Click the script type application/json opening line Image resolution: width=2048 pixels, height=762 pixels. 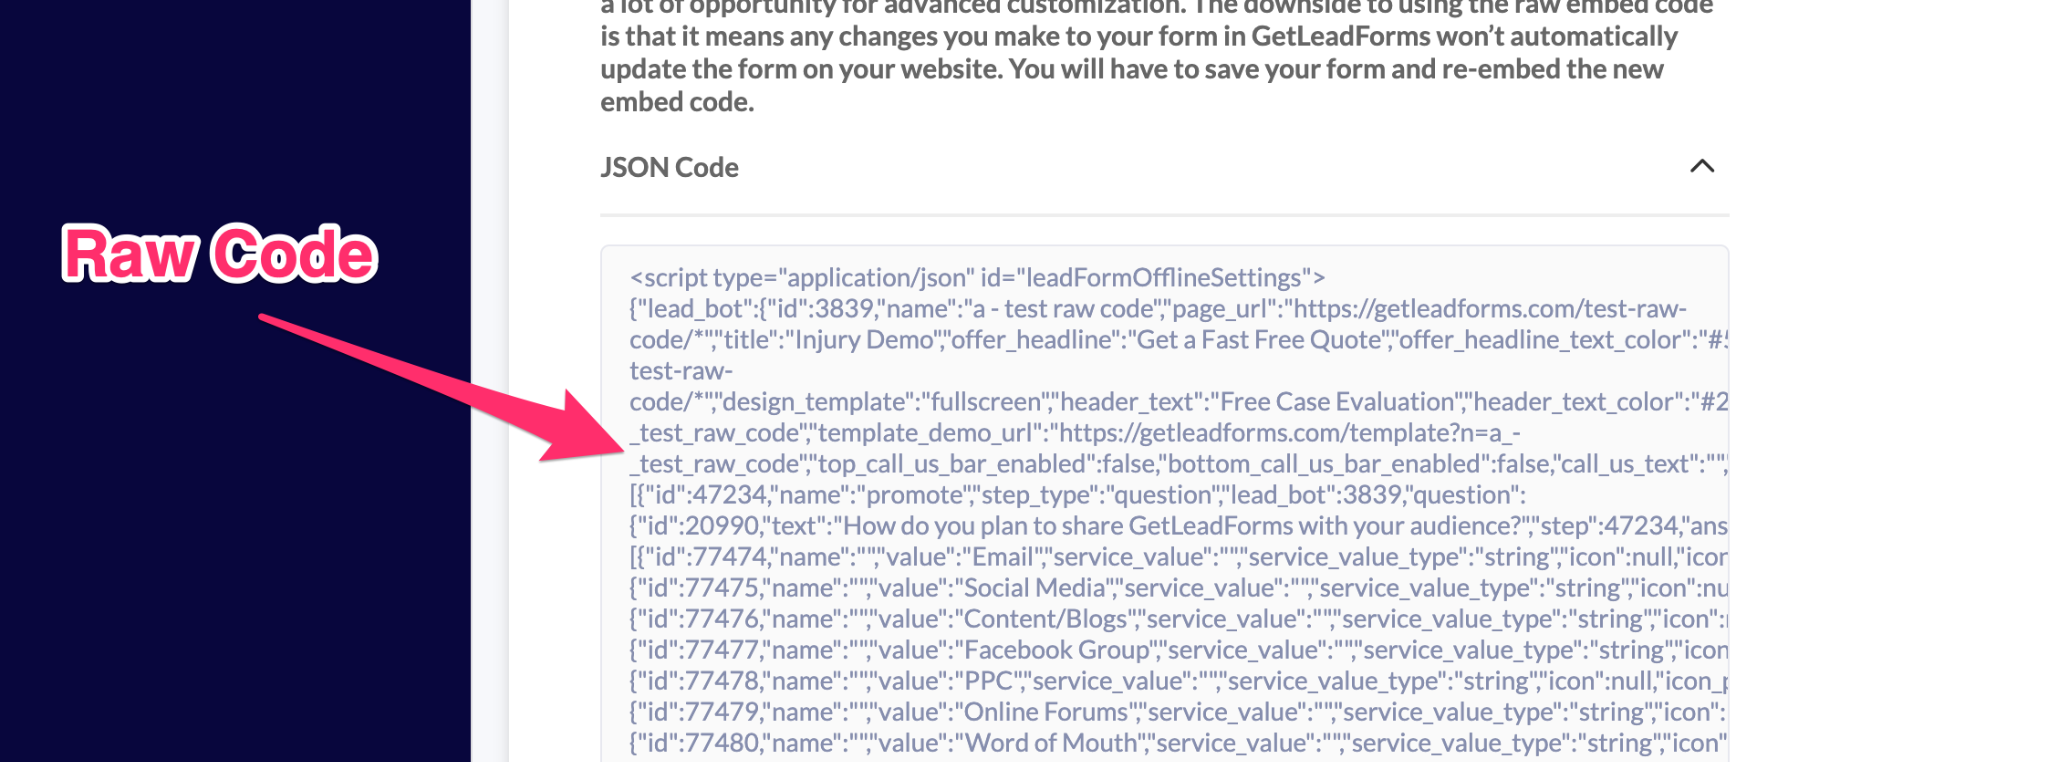coord(977,277)
